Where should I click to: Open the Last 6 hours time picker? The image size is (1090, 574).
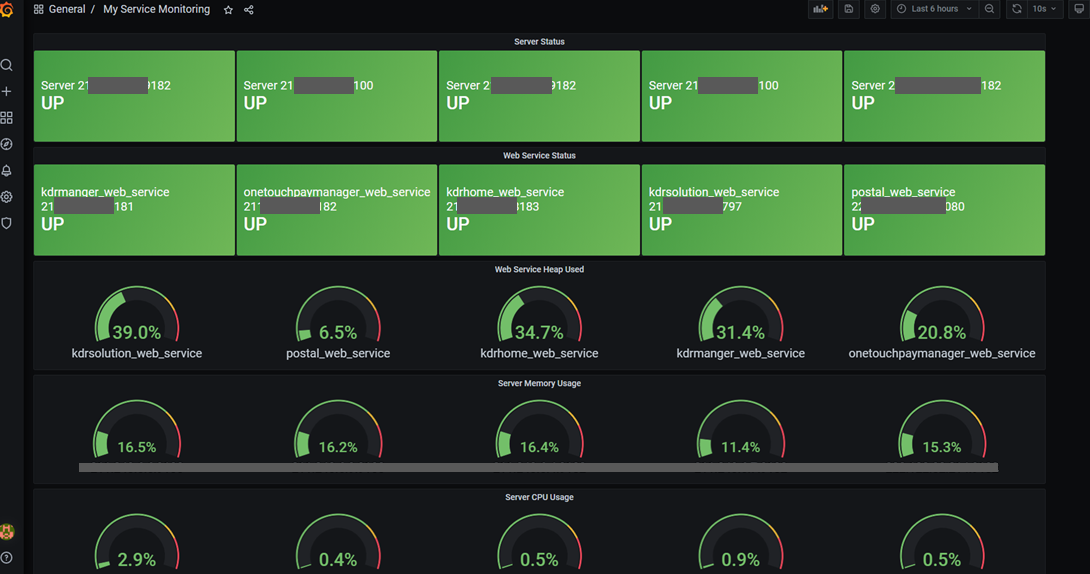coord(934,9)
